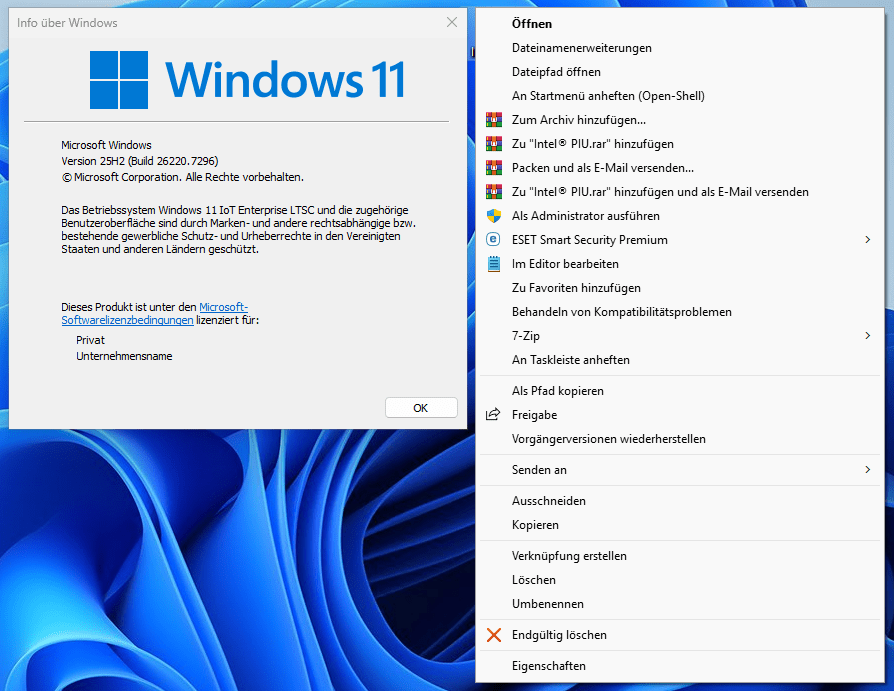
Task: Select Löschen in context menu
Action: click(x=680, y=579)
